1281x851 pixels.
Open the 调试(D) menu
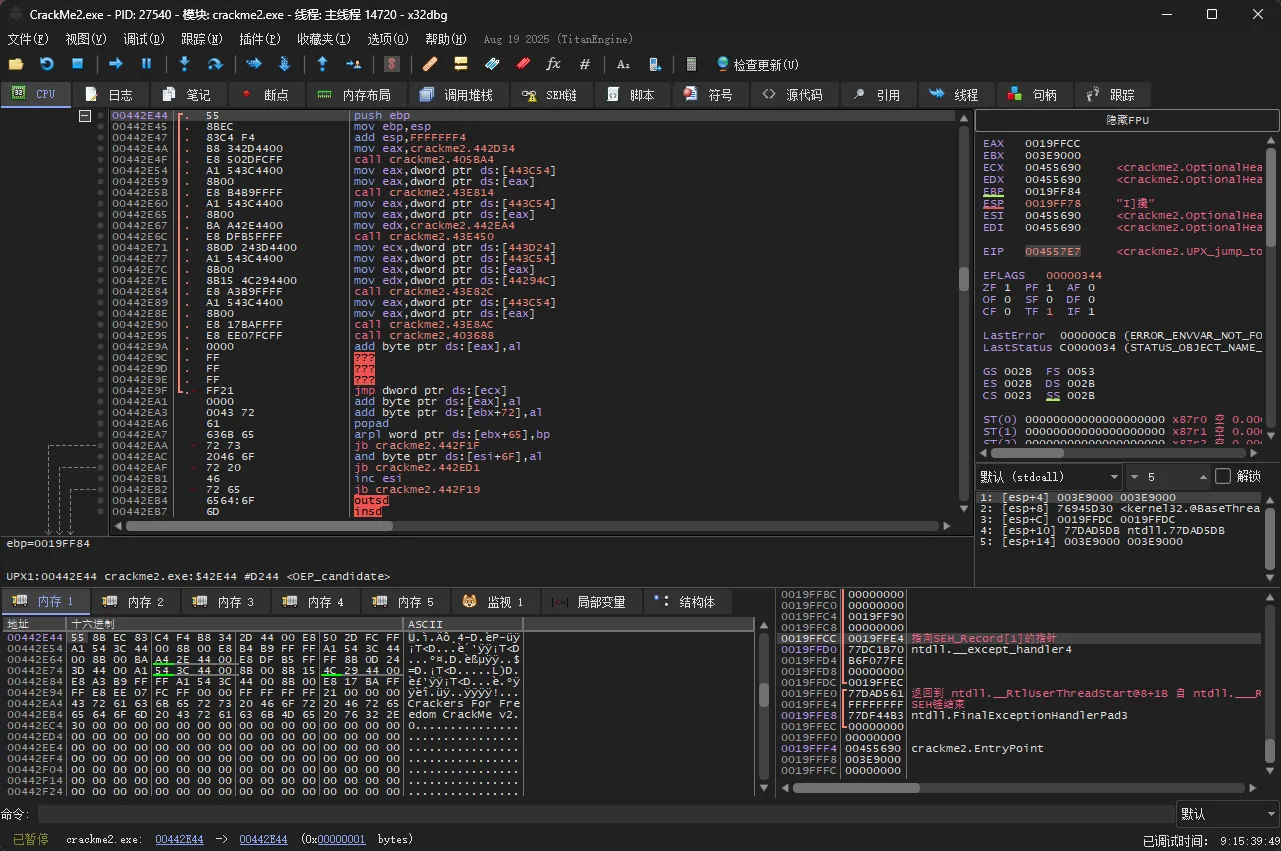pos(143,39)
